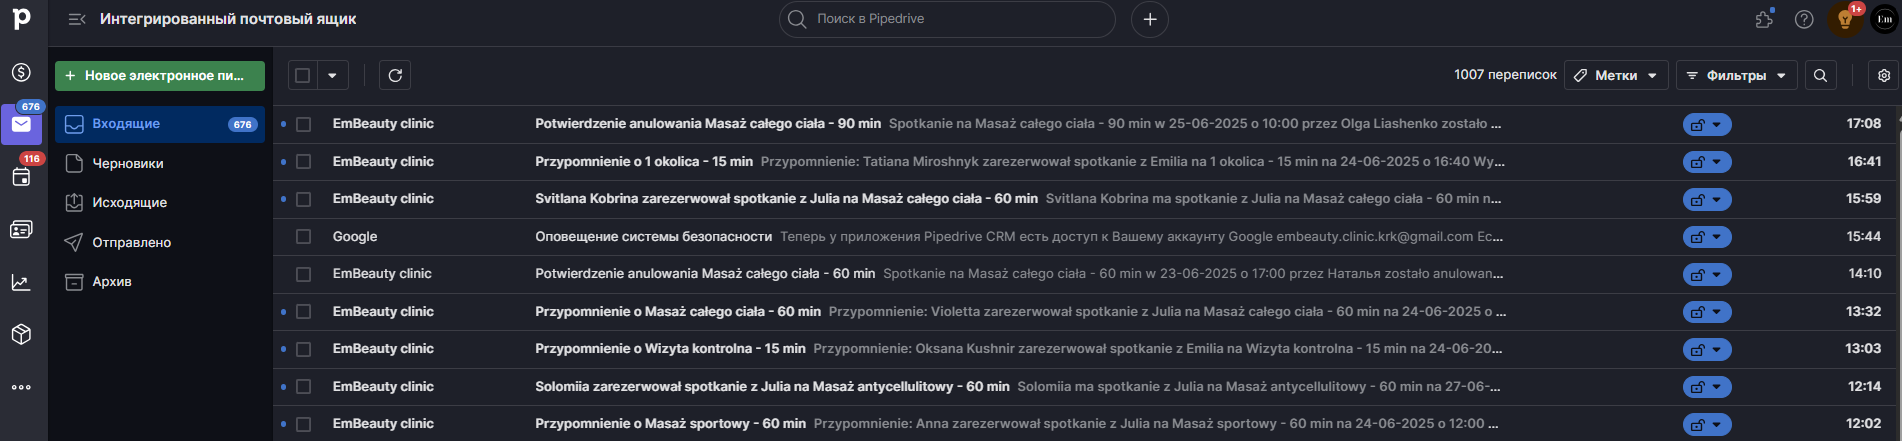1902x441 pixels.
Task: Click the refresh inbox icon
Action: pyautogui.click(x=395, y=75)
